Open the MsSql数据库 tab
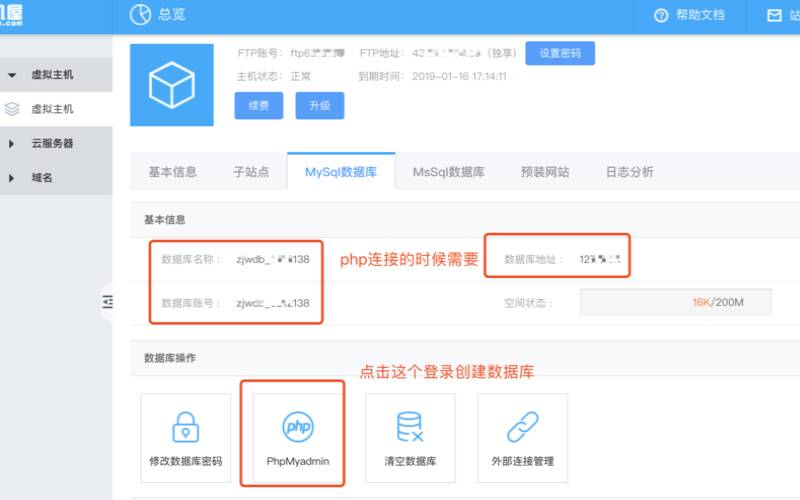 [448, 172]
